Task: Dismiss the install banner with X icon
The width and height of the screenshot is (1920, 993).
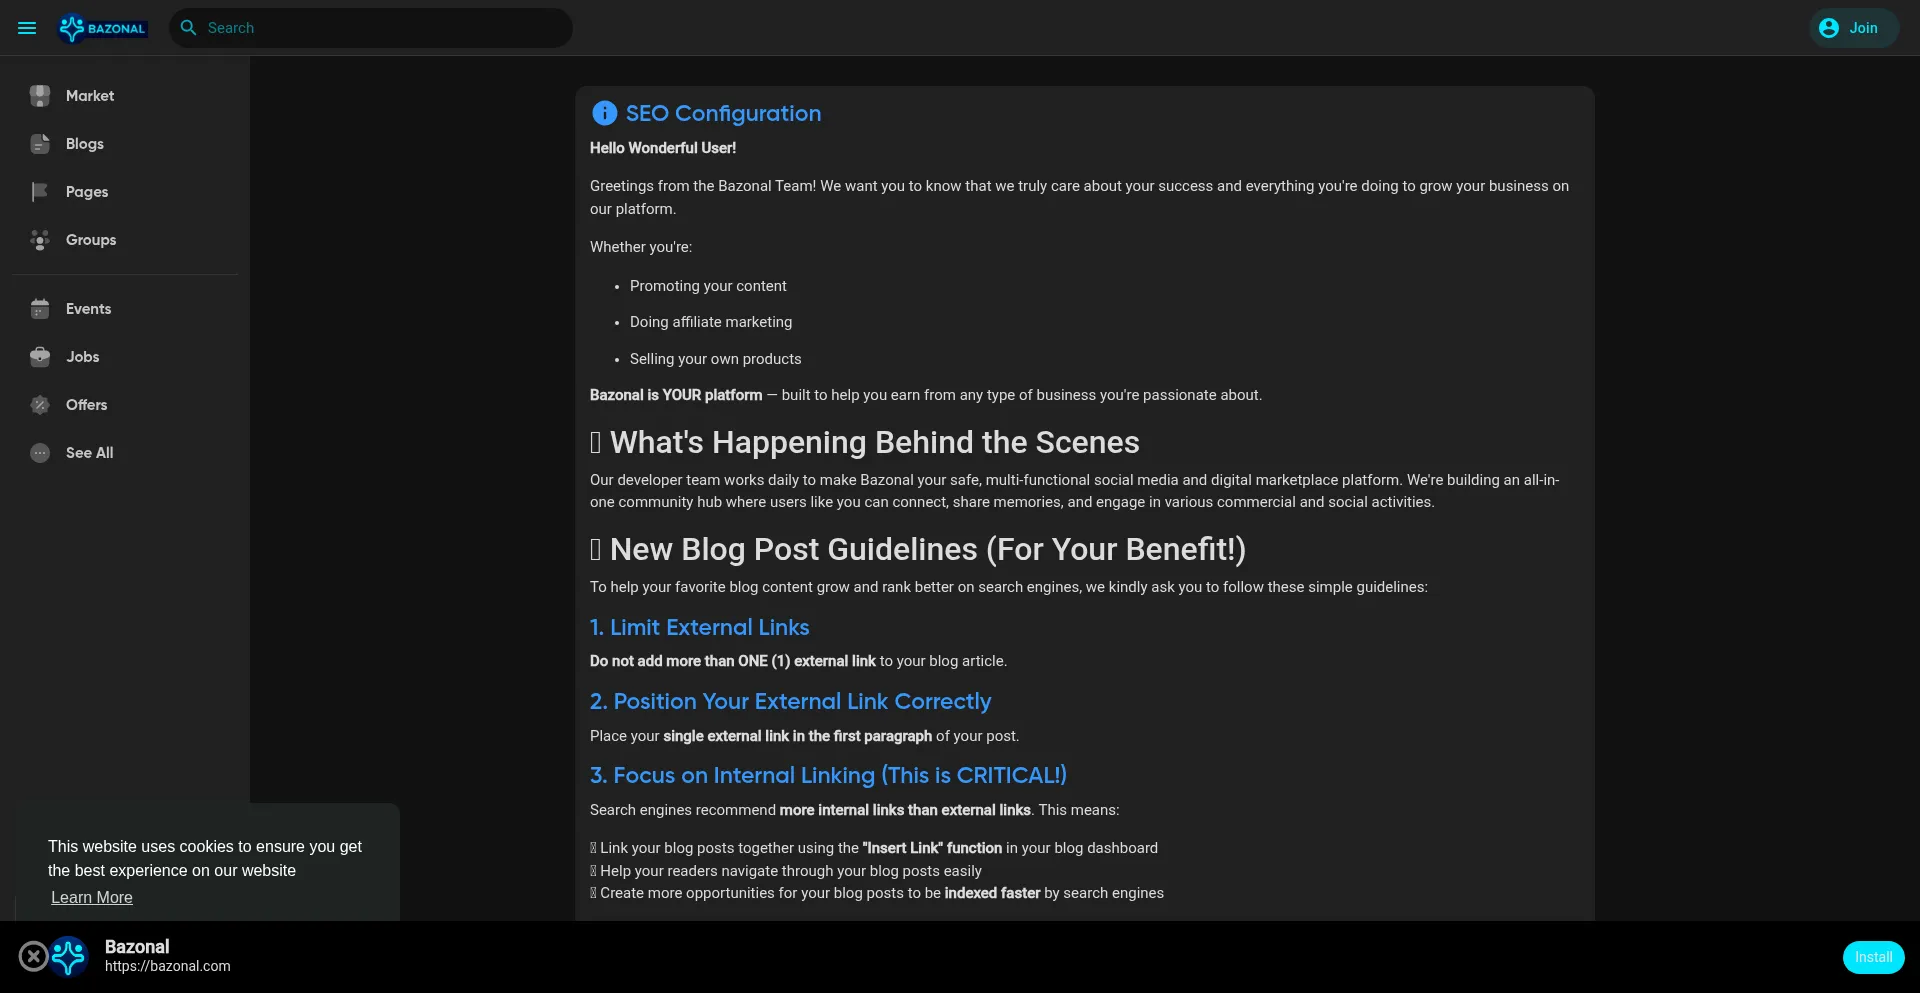Action: 33,957
